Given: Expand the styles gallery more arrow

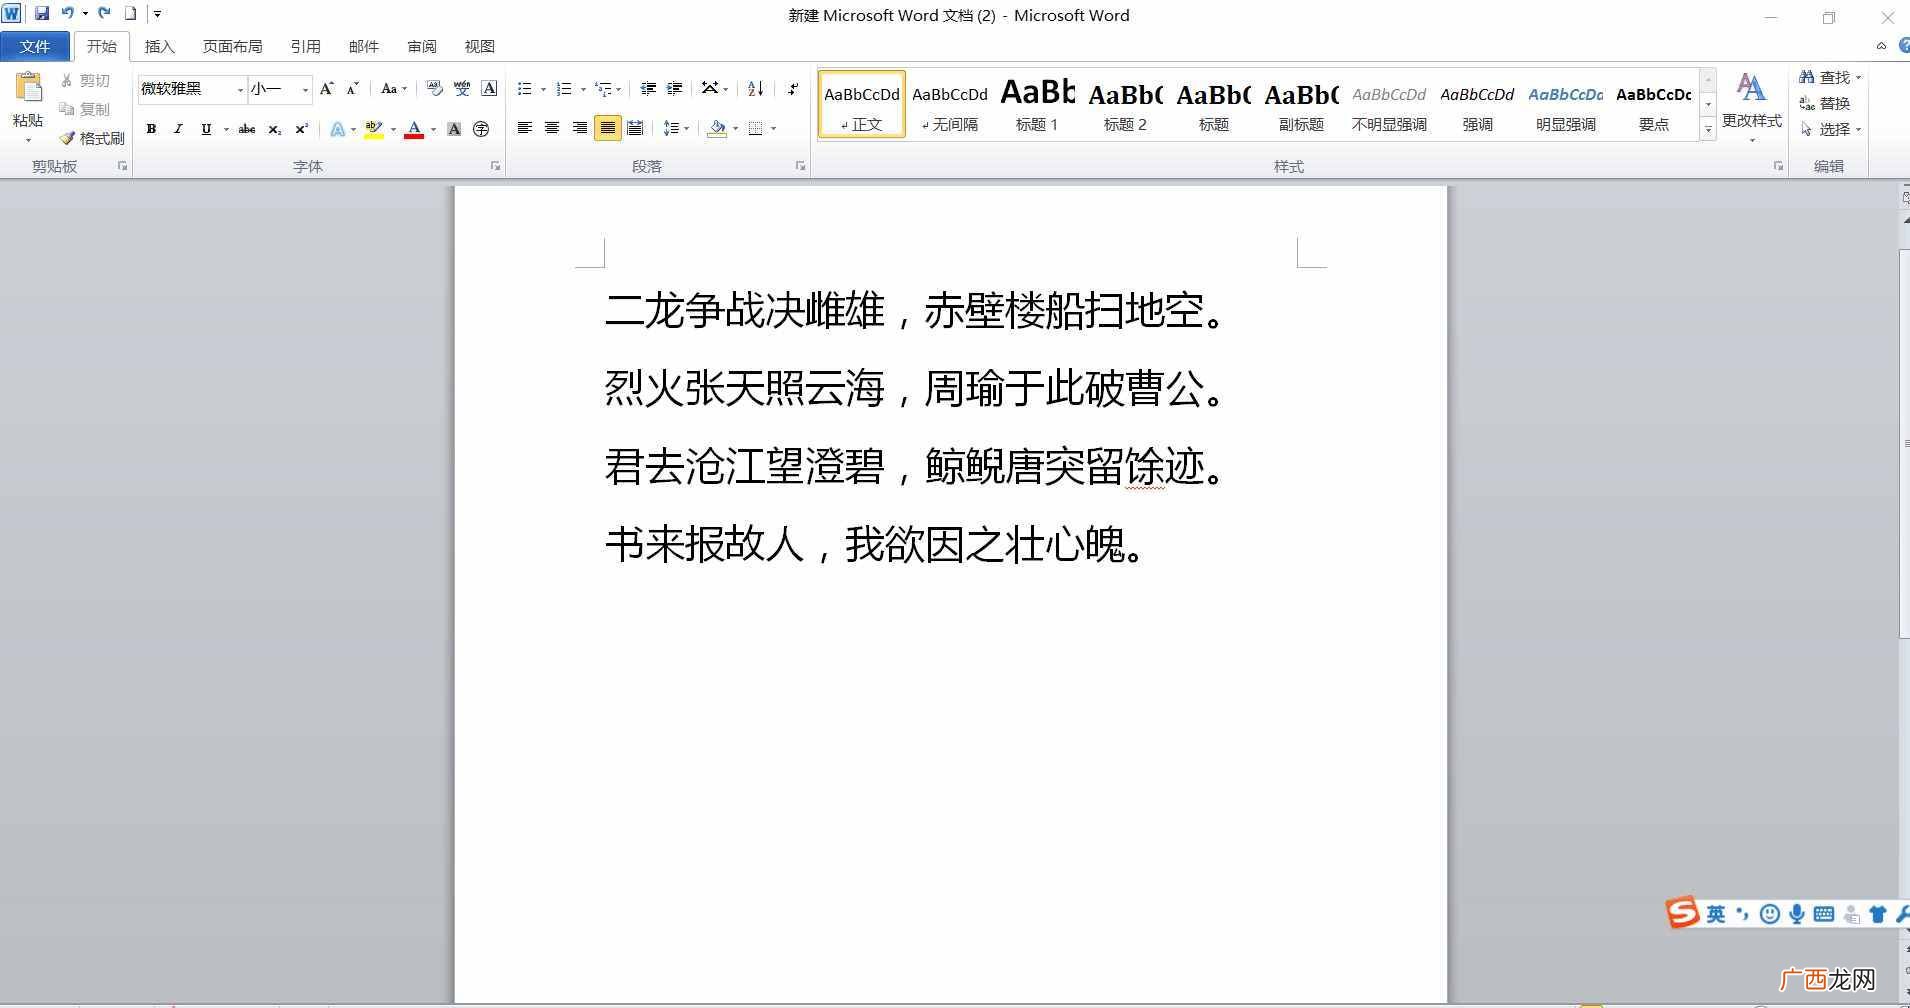Looking at the screenshot, I should [x=1708, y=130].
